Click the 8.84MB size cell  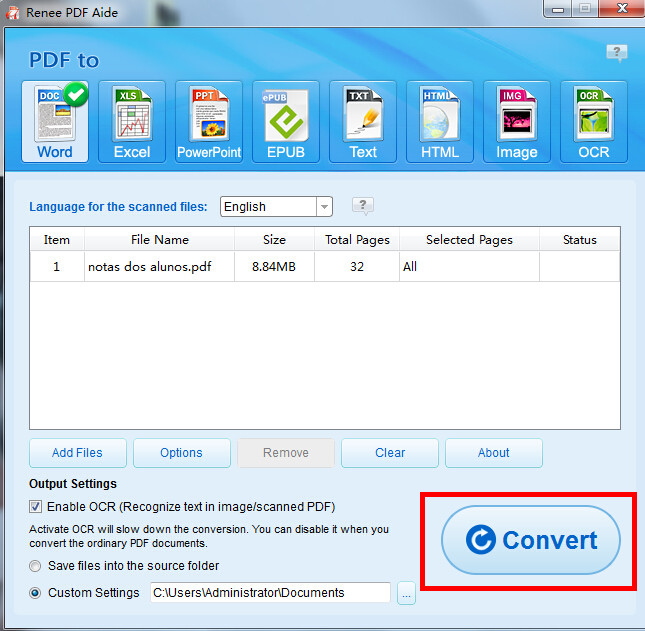click(x=274, y=267)
